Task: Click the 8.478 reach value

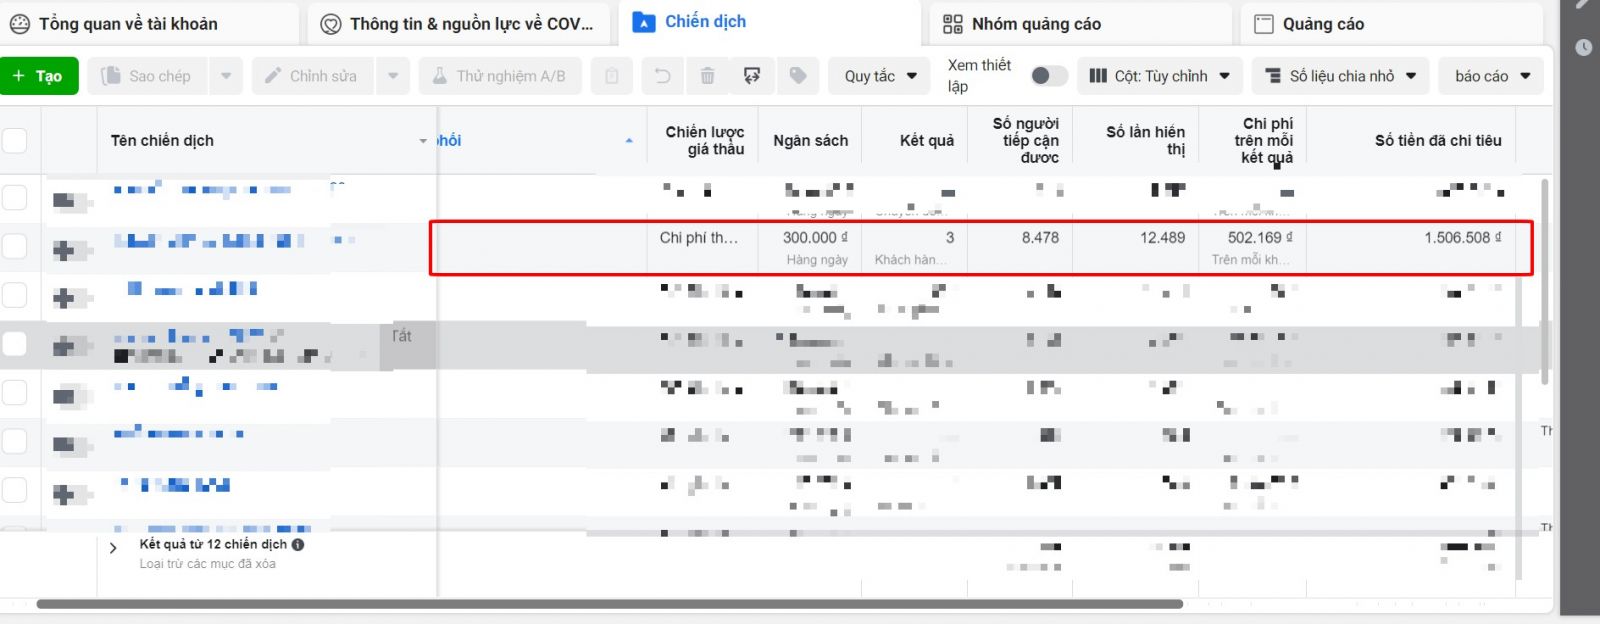Action: 1040,238
